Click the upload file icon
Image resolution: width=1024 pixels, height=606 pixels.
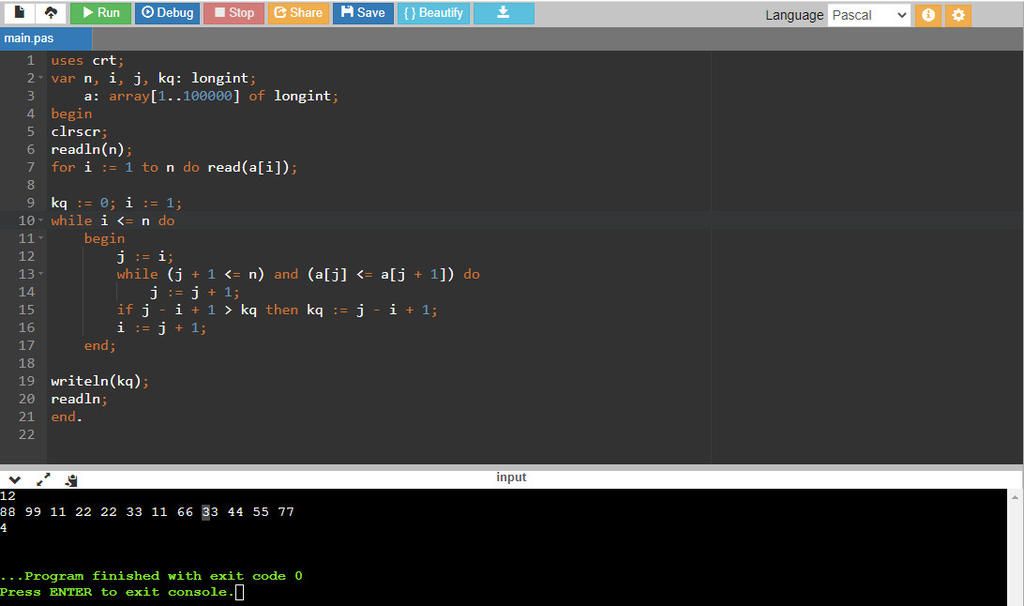click(50, 12)
